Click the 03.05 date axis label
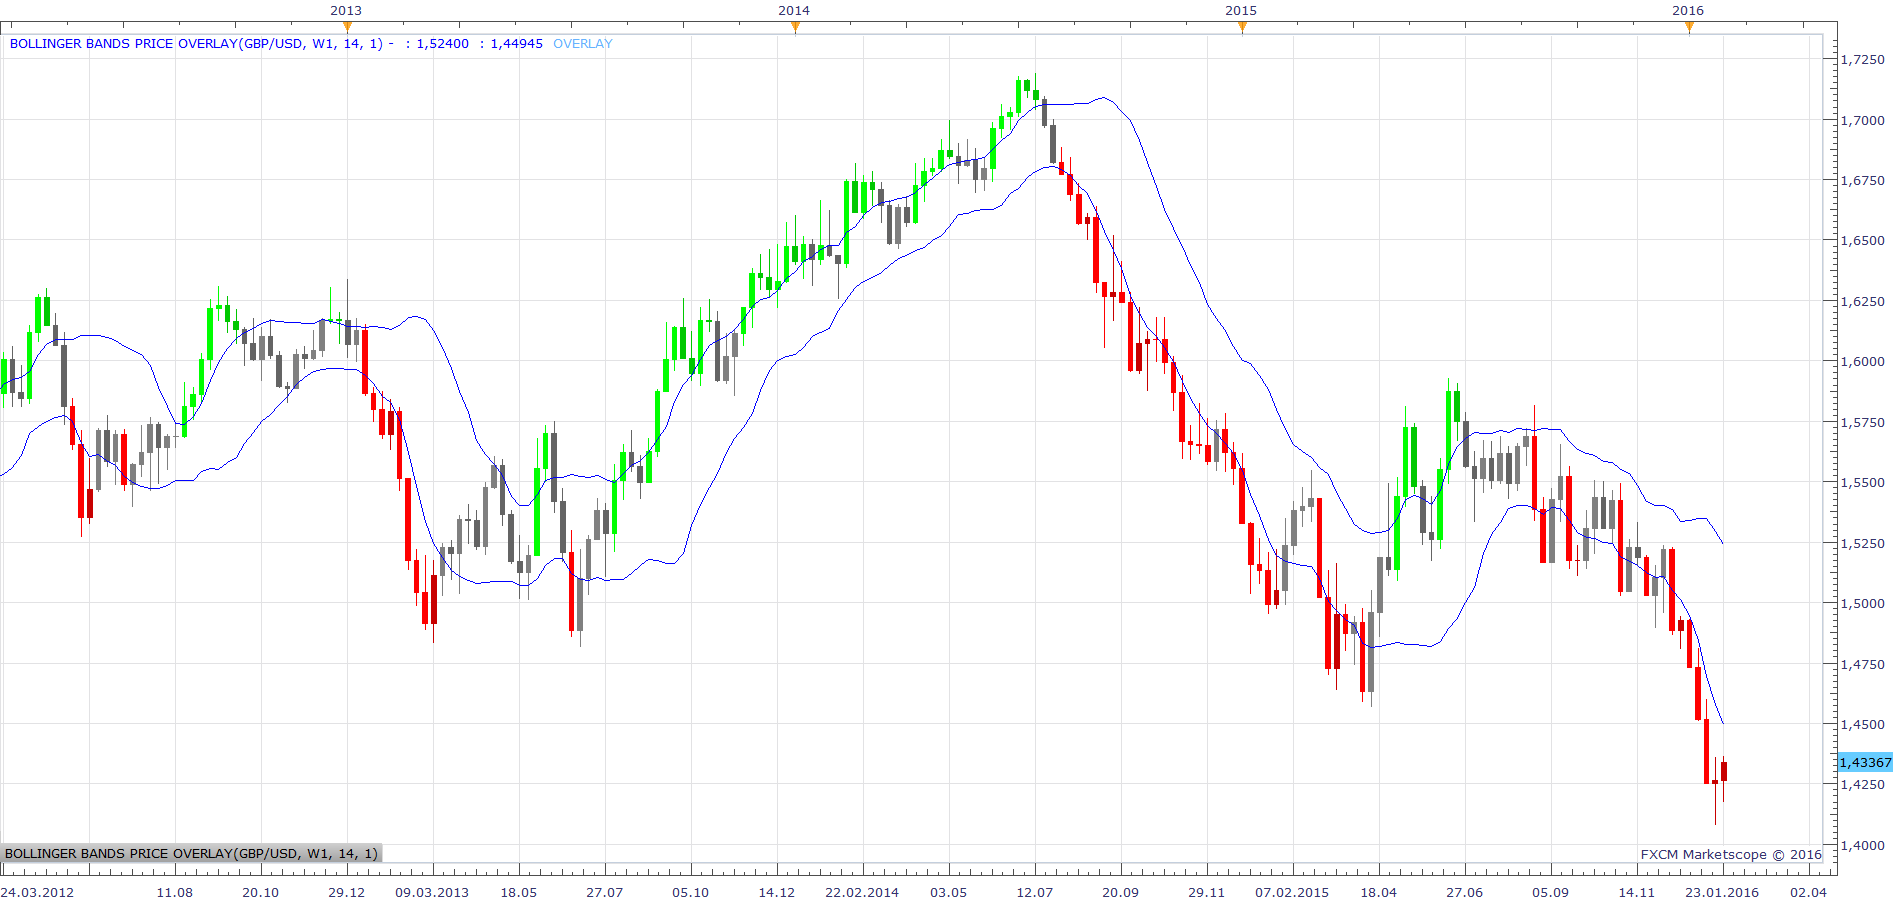This screenshot has height=905, width=1903. pyautogui.click(x=949, y=892)
